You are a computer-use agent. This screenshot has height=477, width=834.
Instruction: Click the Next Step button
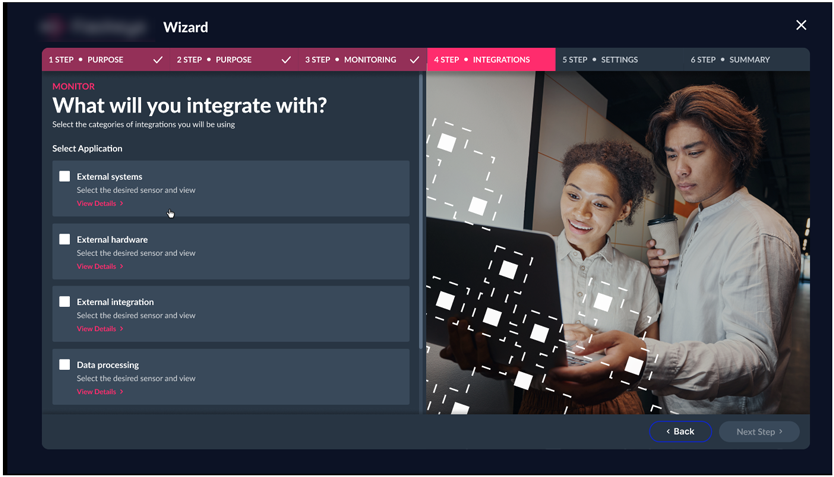pyautogui.click(x=759, y=431)
